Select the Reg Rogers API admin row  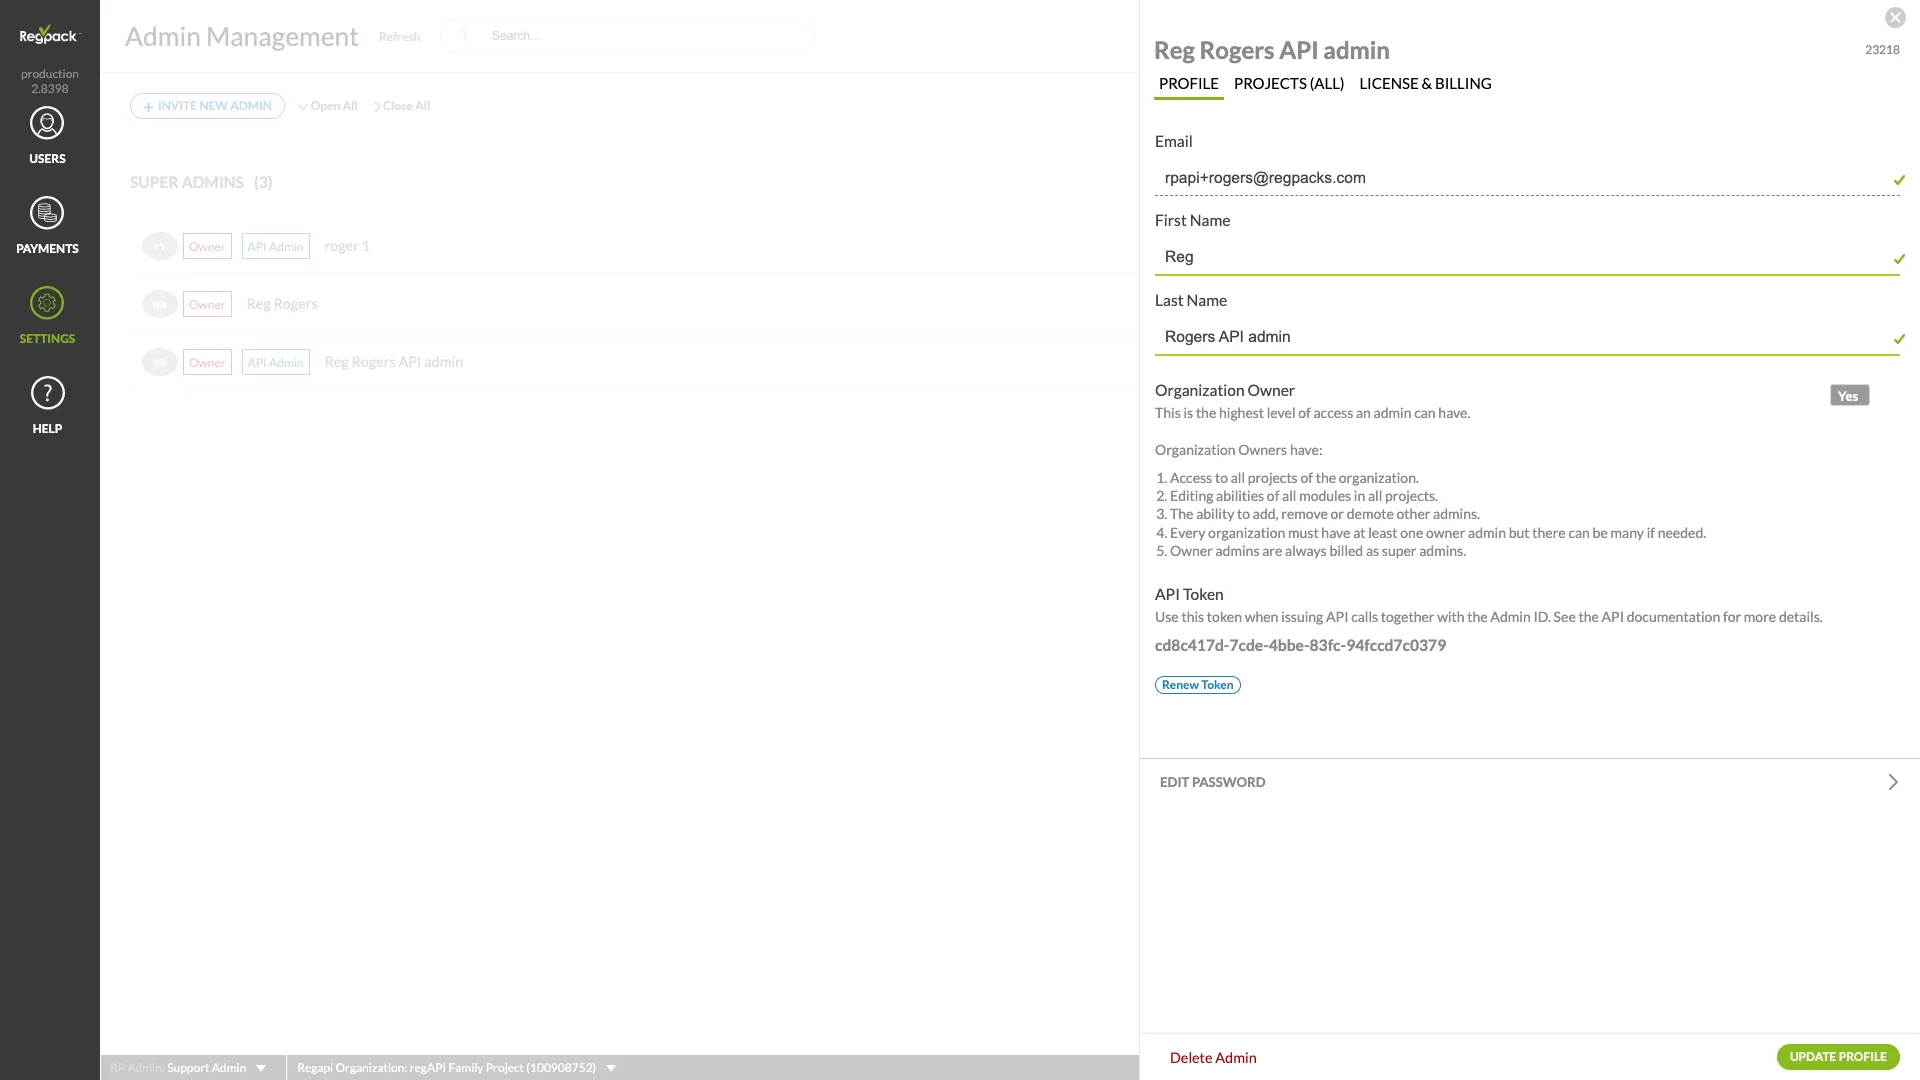[x=635, y=362]
